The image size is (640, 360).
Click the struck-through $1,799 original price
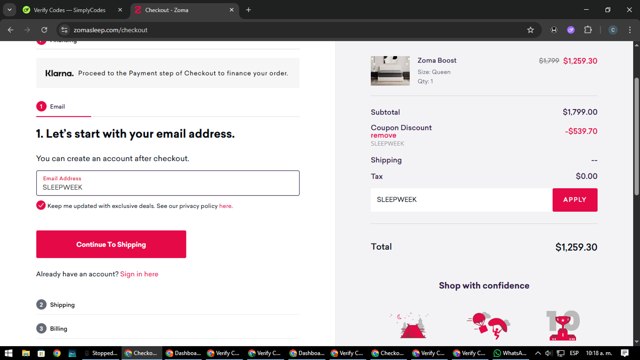[x=549, y=61]
